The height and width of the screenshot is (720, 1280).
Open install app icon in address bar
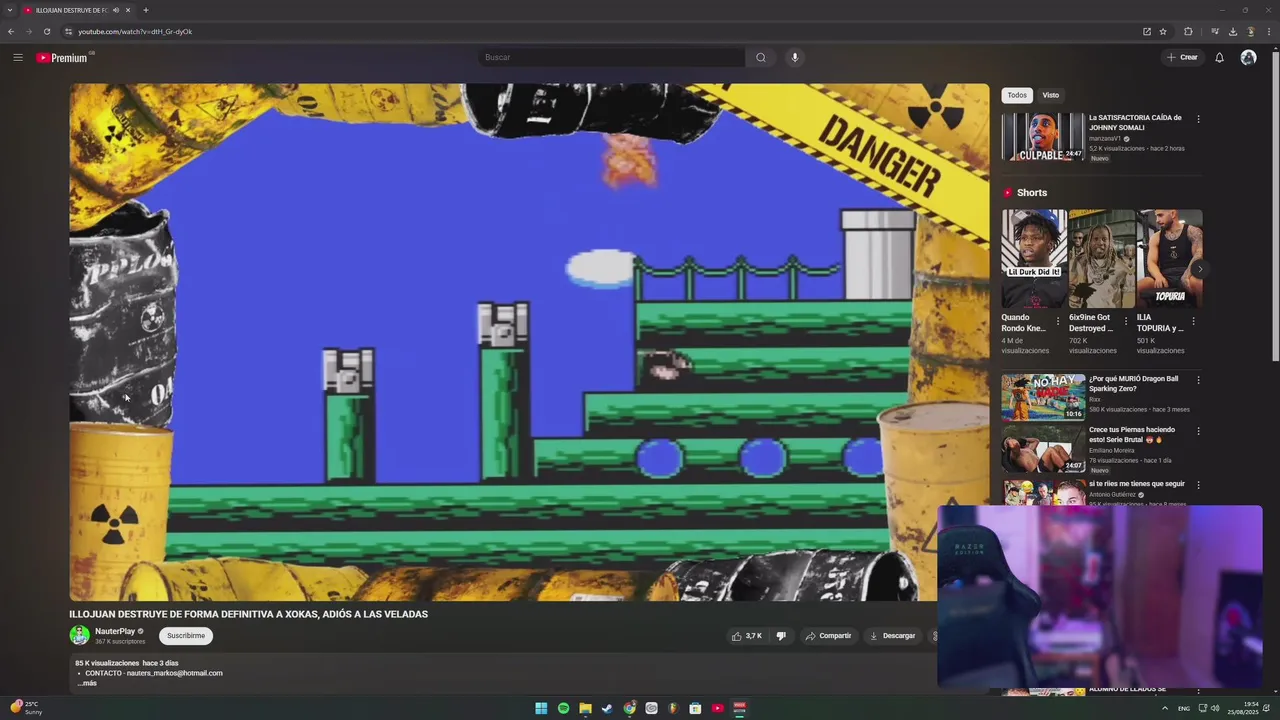(1147, 31)
